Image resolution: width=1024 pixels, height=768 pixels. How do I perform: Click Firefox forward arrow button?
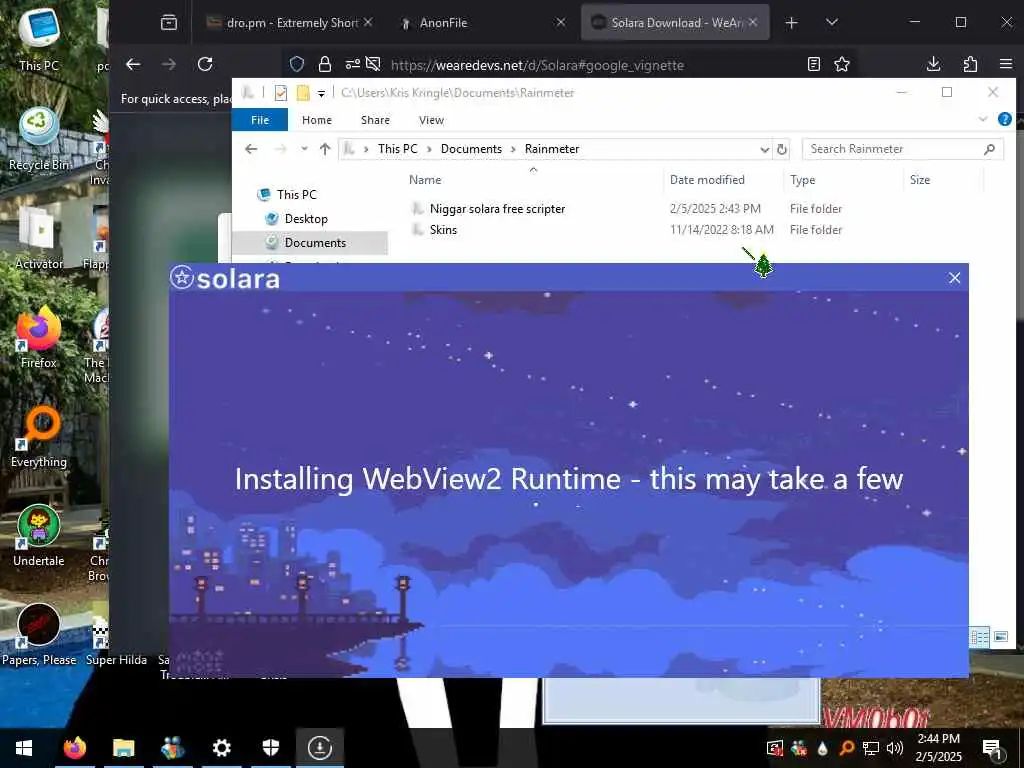tap(168, 64)
